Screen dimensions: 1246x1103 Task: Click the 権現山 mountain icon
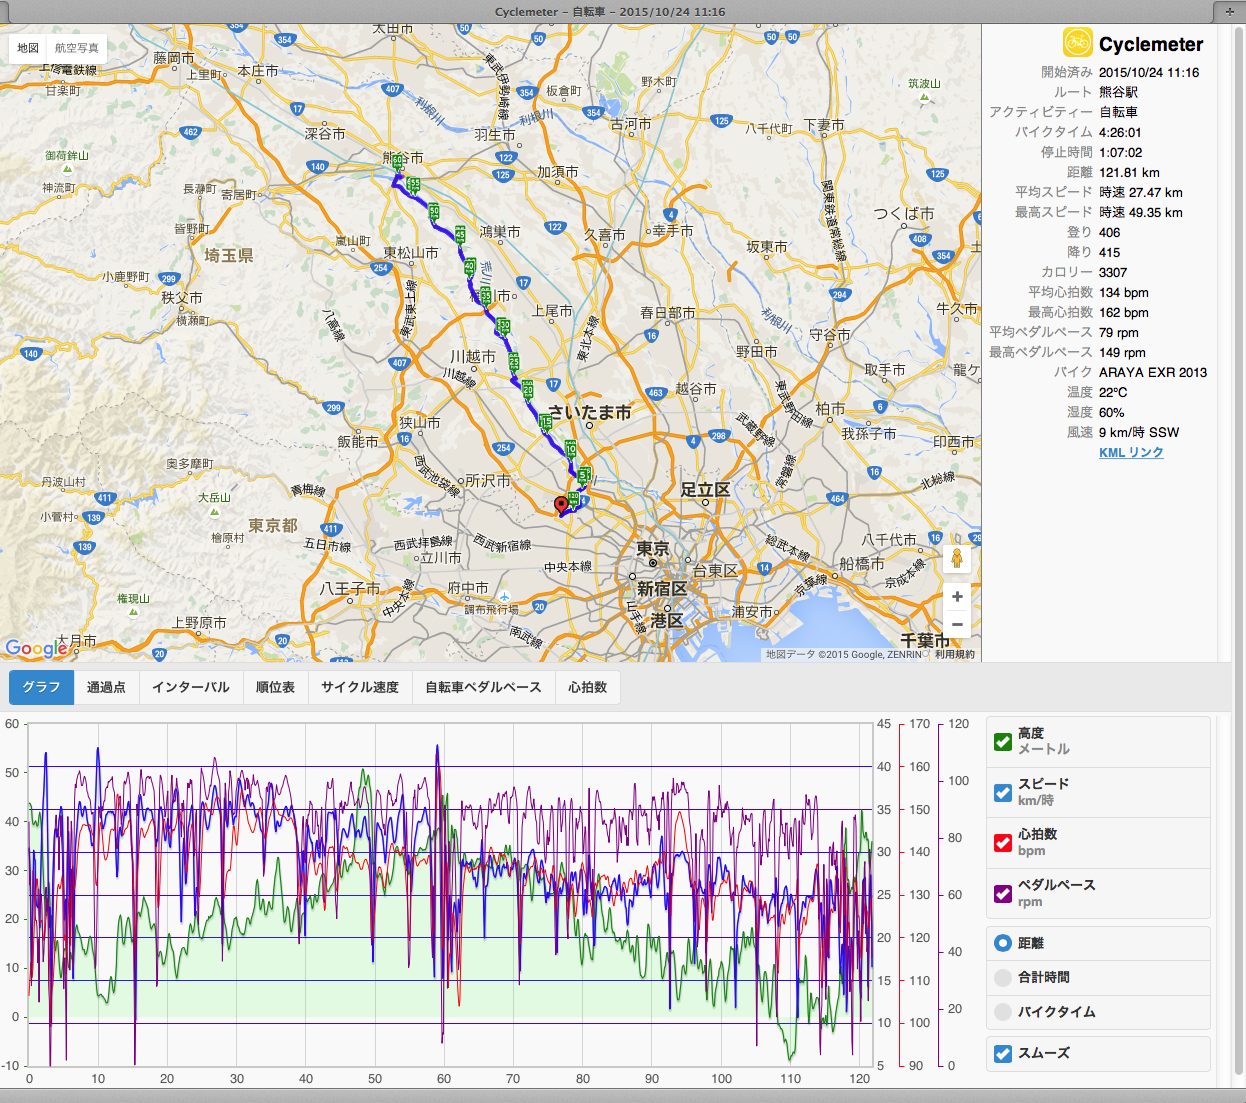[x=133, y=612]
